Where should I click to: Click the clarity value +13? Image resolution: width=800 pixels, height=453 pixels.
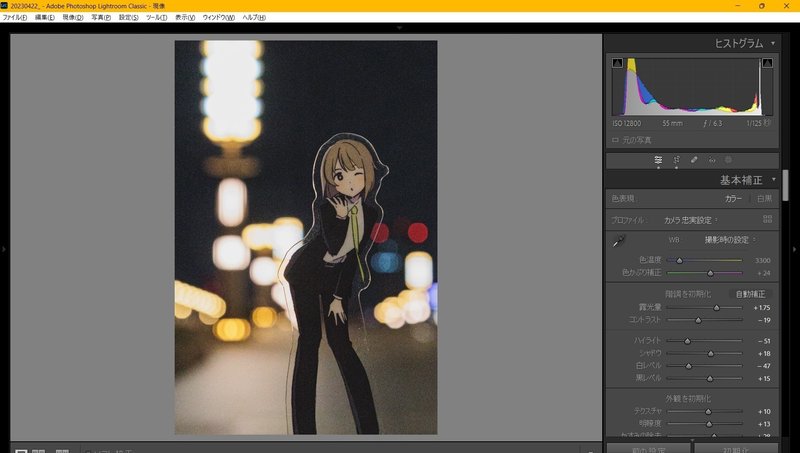(764, 424)
